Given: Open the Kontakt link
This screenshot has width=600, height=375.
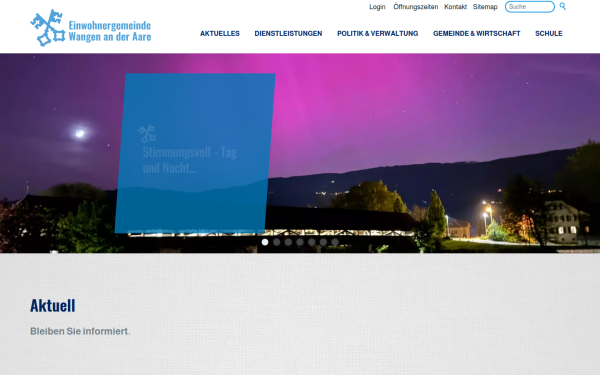Looking at the screenshot, I should point(455,7).
